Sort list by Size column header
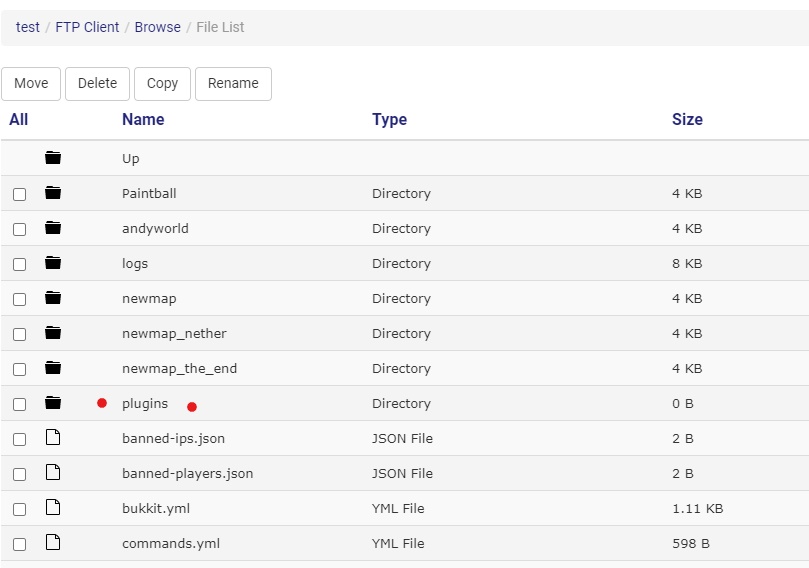Screen dimensions: 809x568 click(x=687, y=119)
